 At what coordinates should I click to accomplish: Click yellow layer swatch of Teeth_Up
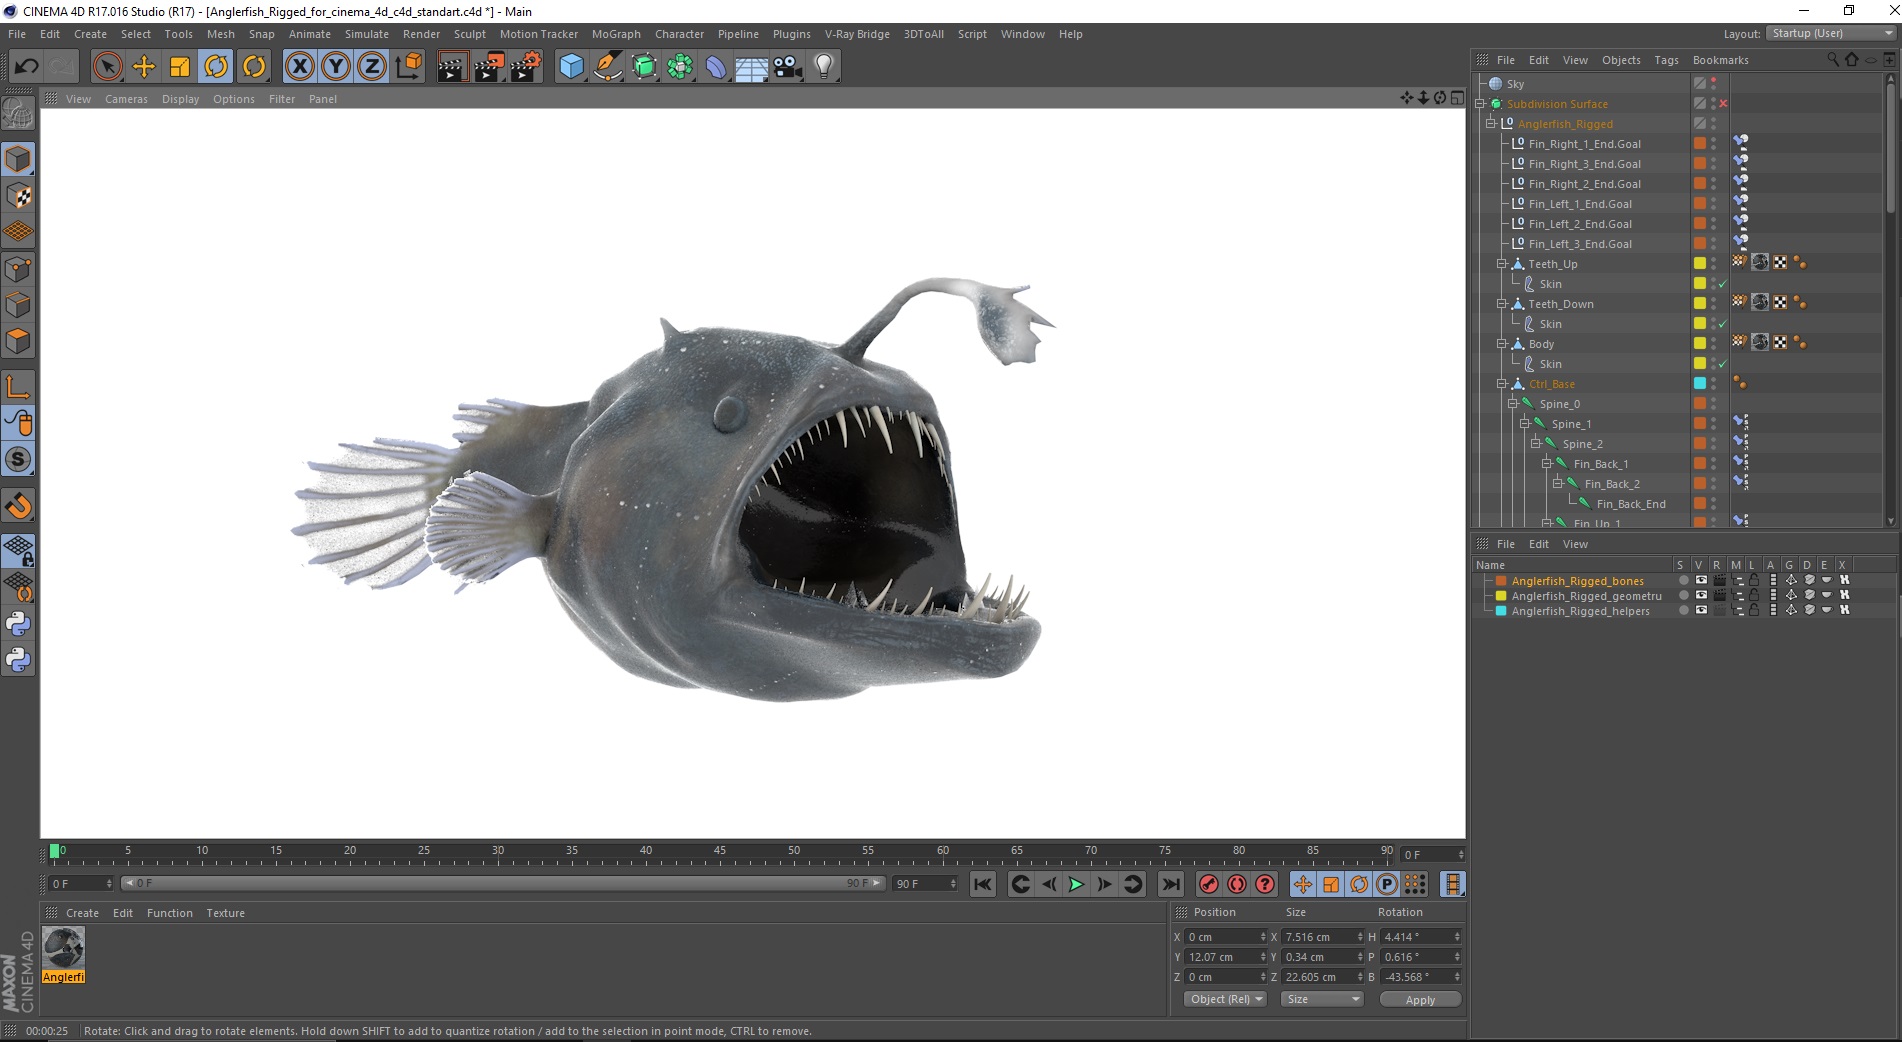pos(1699,264)
